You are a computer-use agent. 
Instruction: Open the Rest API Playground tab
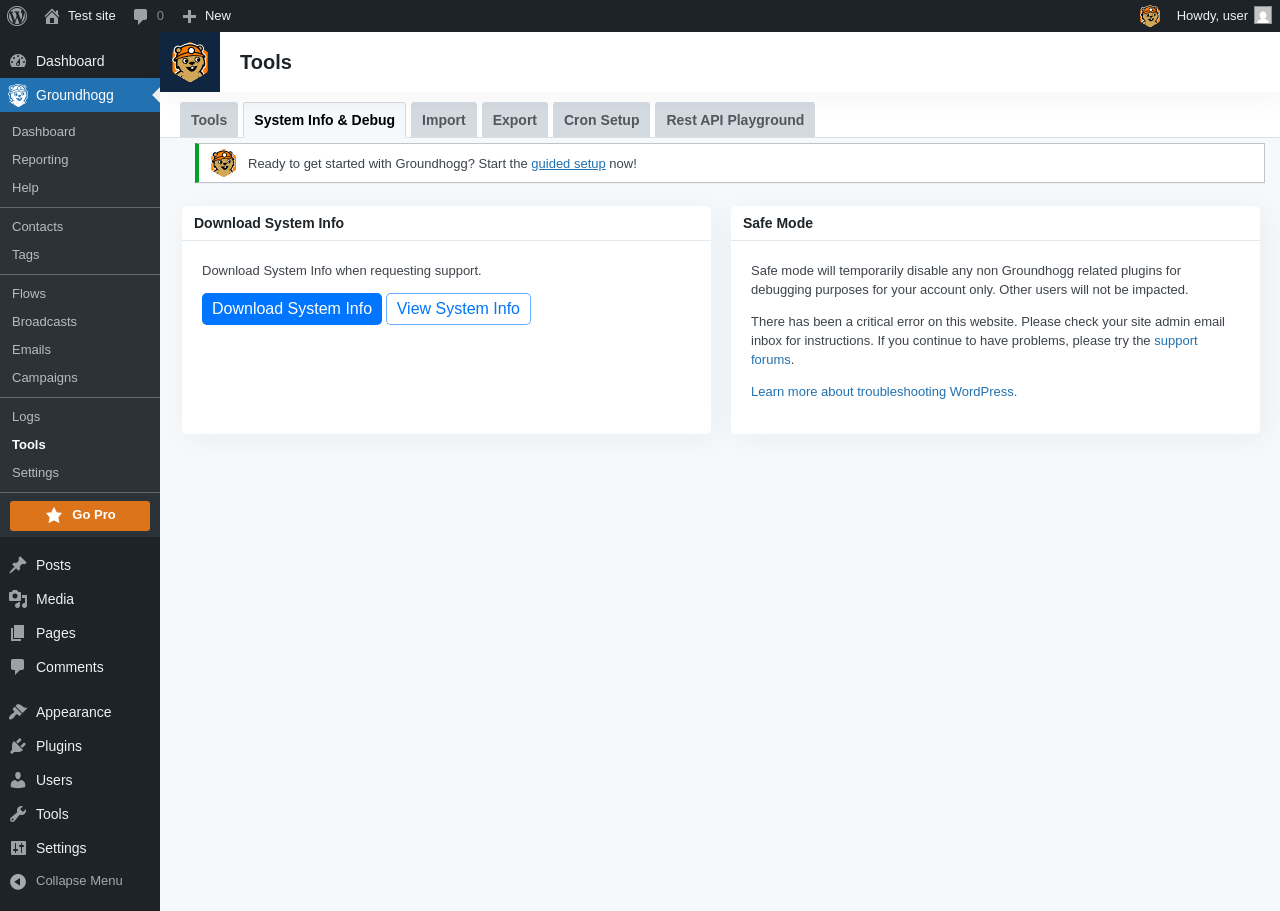click(735, 120)
